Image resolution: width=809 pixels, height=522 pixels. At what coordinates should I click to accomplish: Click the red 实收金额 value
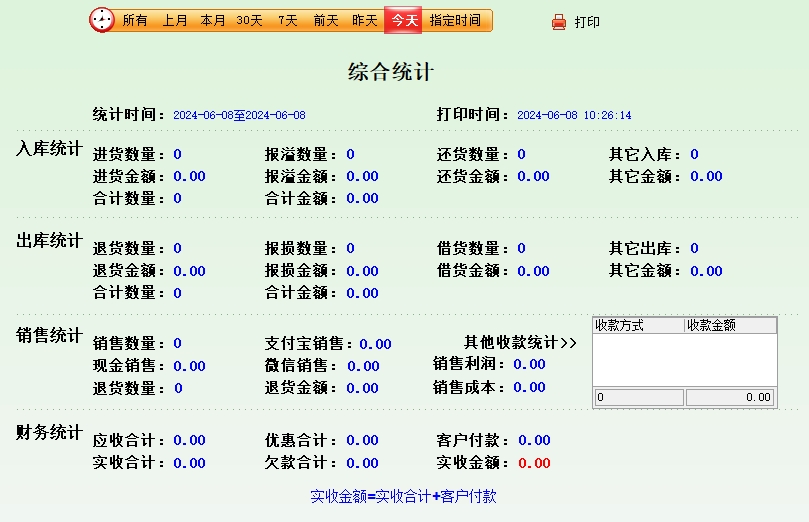point(534,463)
